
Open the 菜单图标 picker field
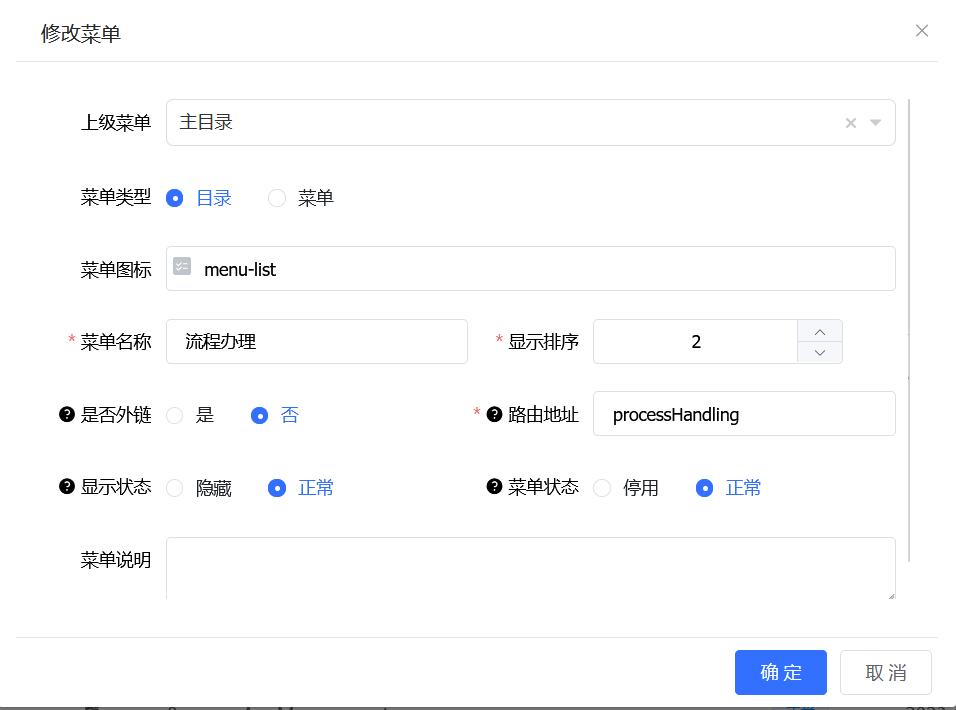(530, 269)
